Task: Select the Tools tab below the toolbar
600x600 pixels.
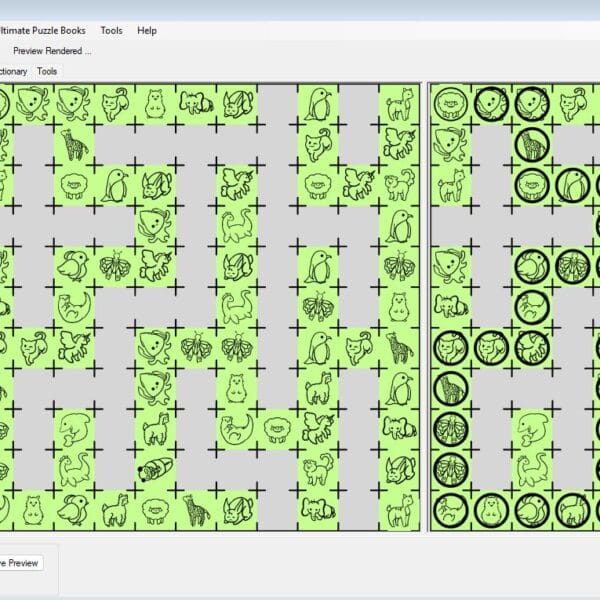Action: coord(47,72)
